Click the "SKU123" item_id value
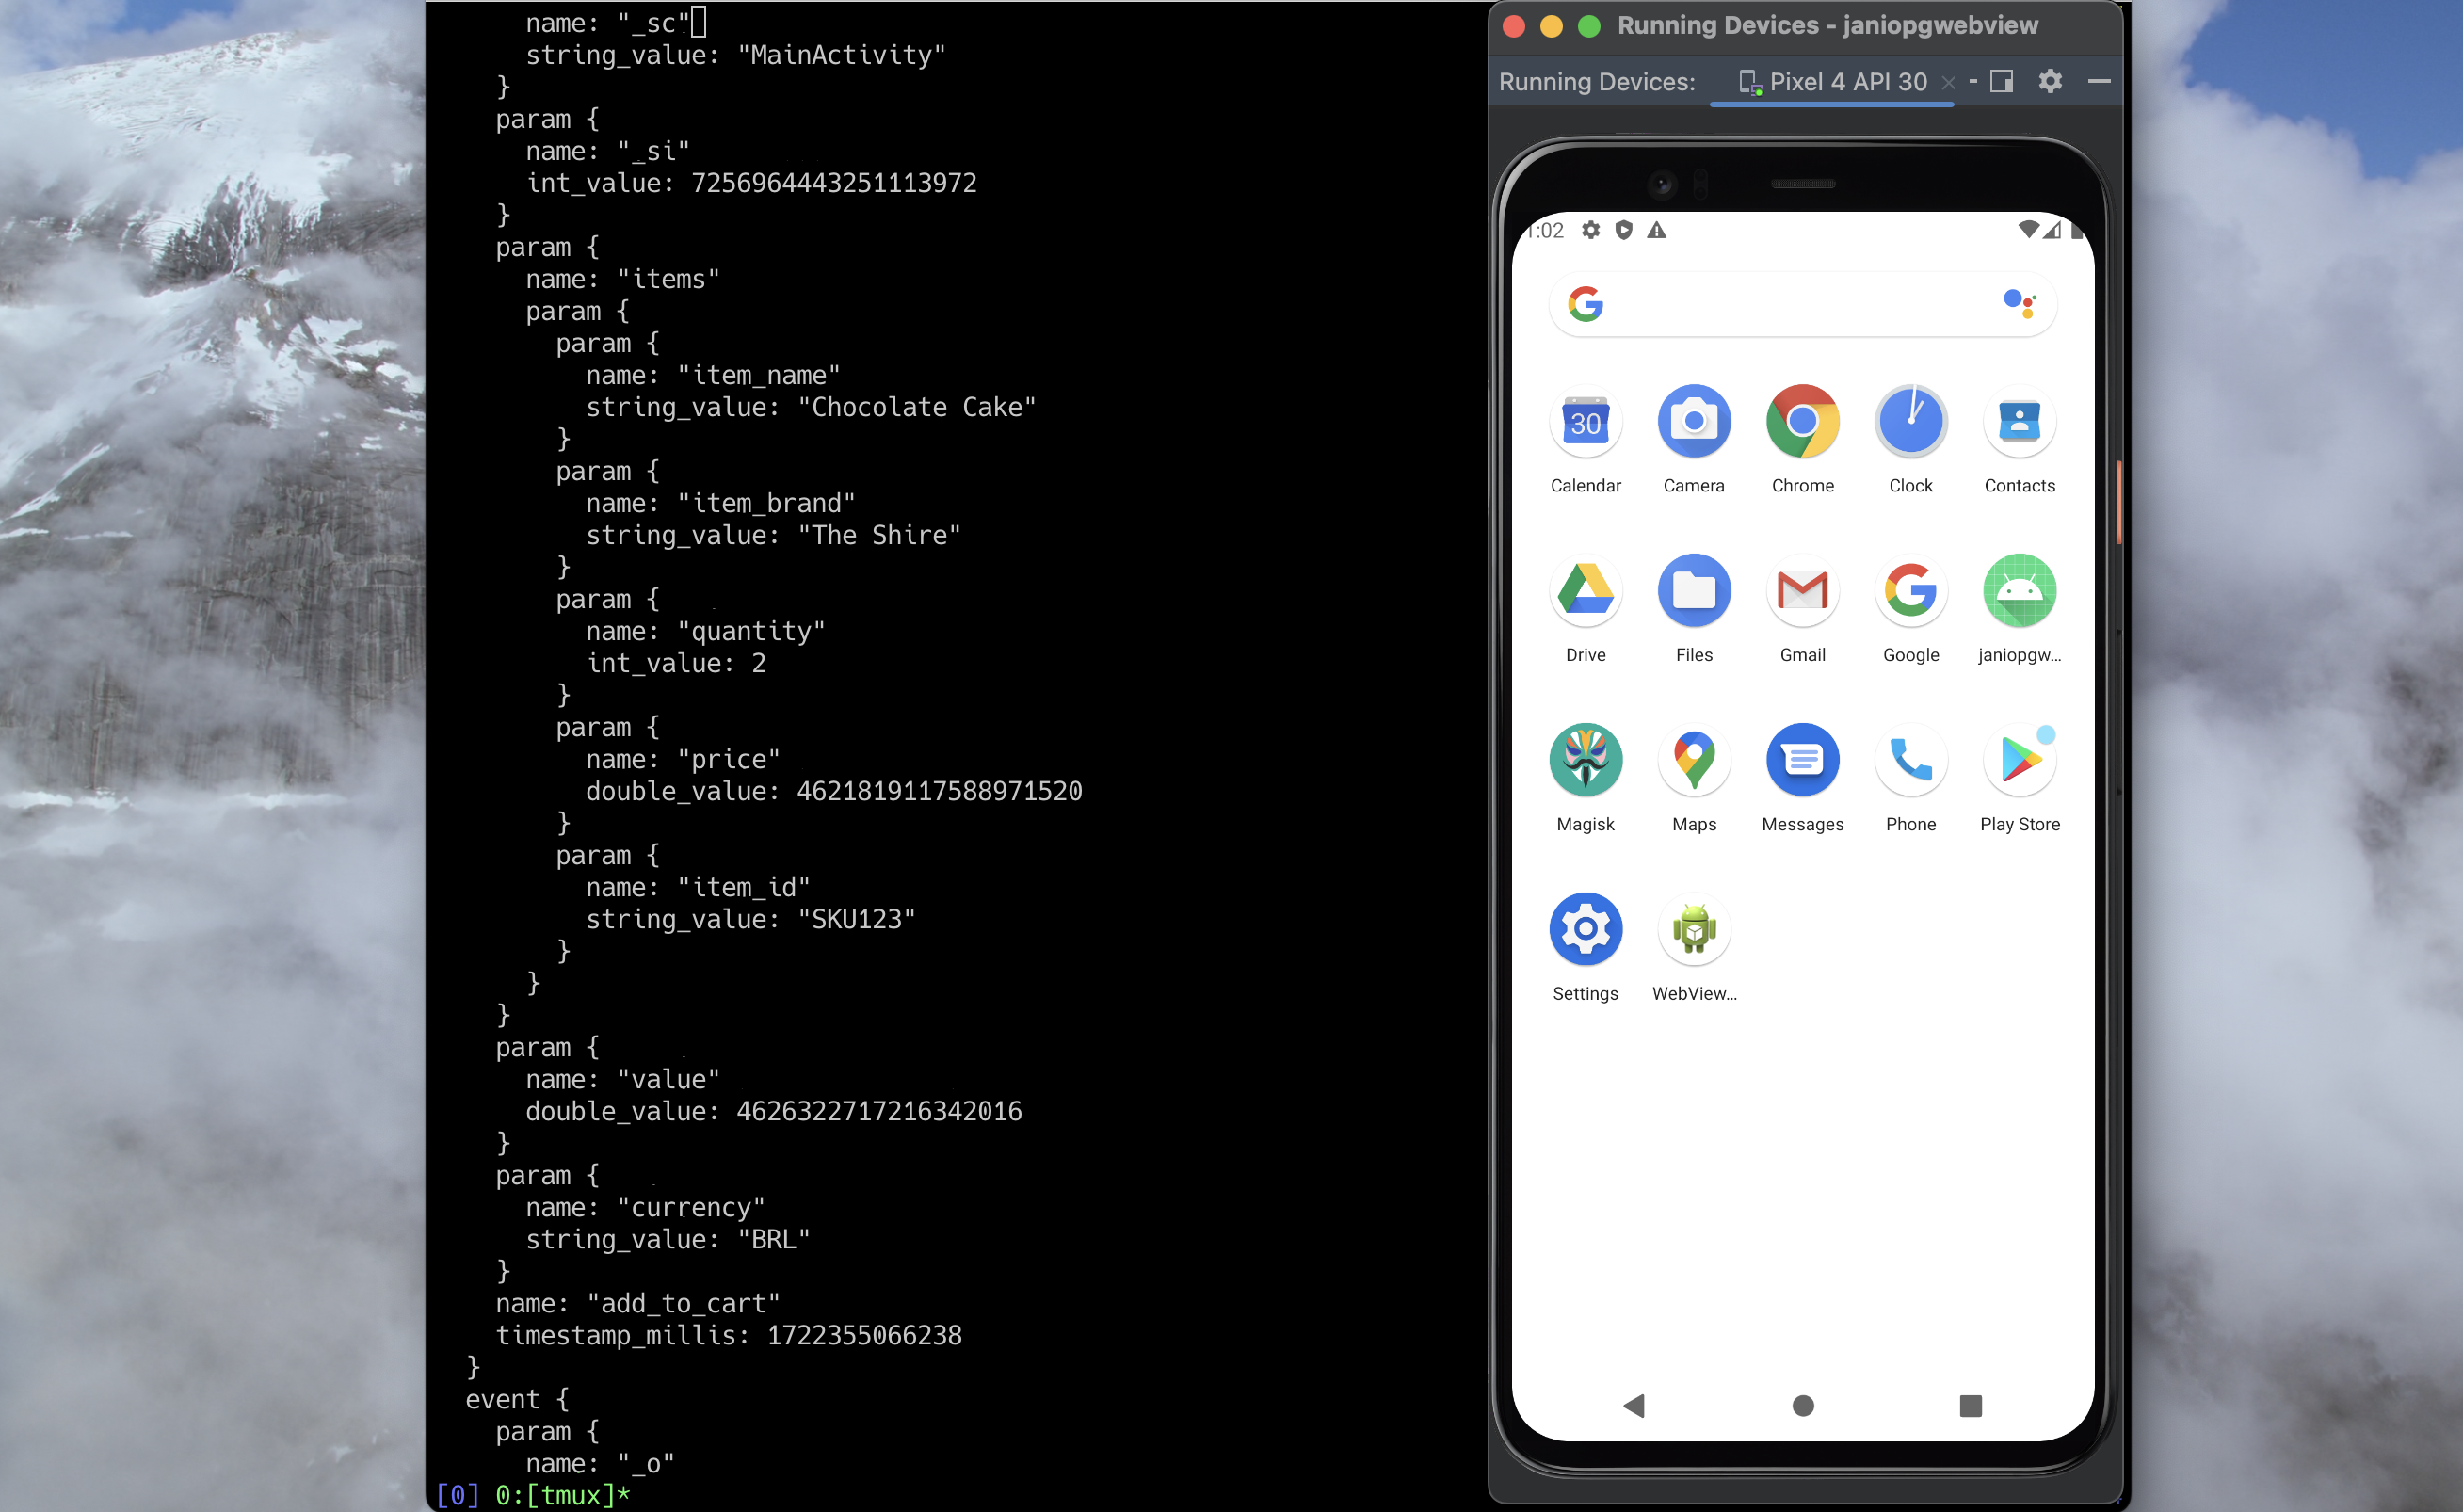Image resolution: width=2463 pixels, height=1512 pixels. coord(857,919)
